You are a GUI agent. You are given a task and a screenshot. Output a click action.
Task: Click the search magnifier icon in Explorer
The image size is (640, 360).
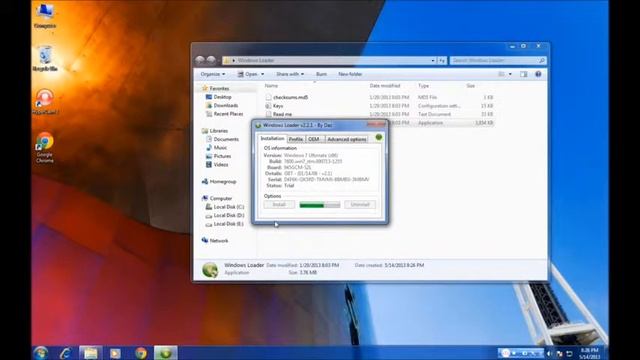coord(542,60)
